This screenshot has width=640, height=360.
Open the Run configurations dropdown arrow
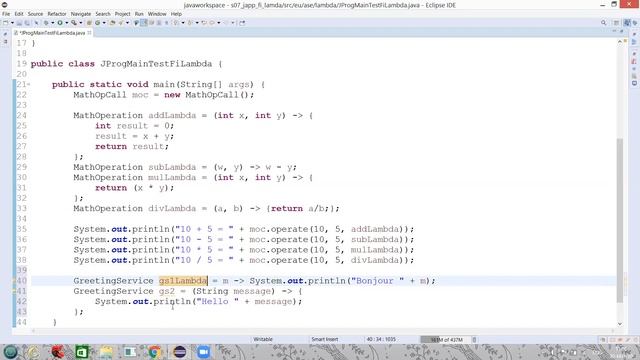(67, 23)
